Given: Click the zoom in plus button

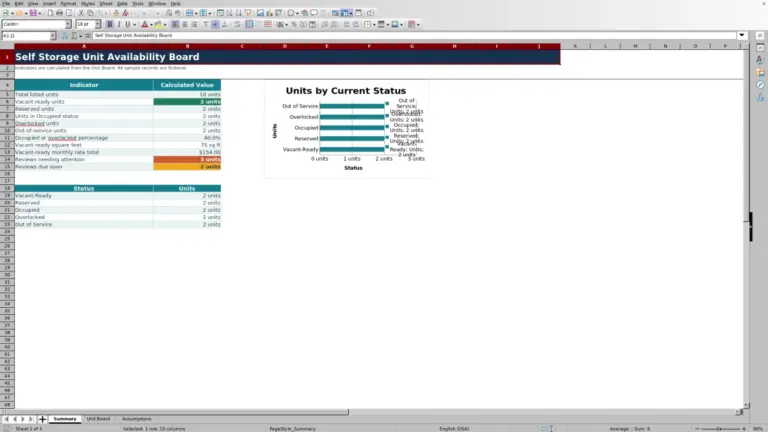Looking at the screenshot, I should 744,429.
